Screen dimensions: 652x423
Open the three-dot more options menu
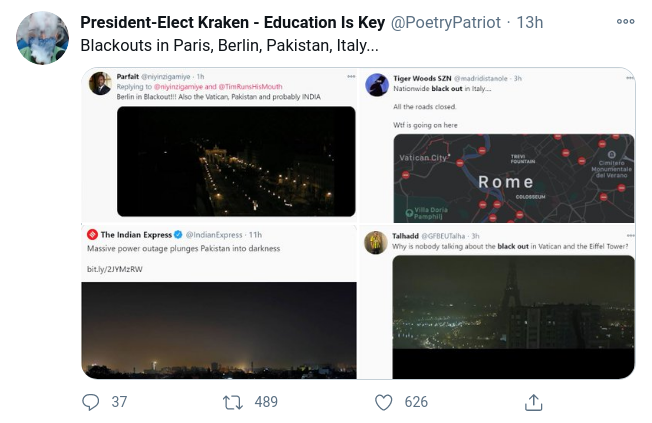coord(625,21)
